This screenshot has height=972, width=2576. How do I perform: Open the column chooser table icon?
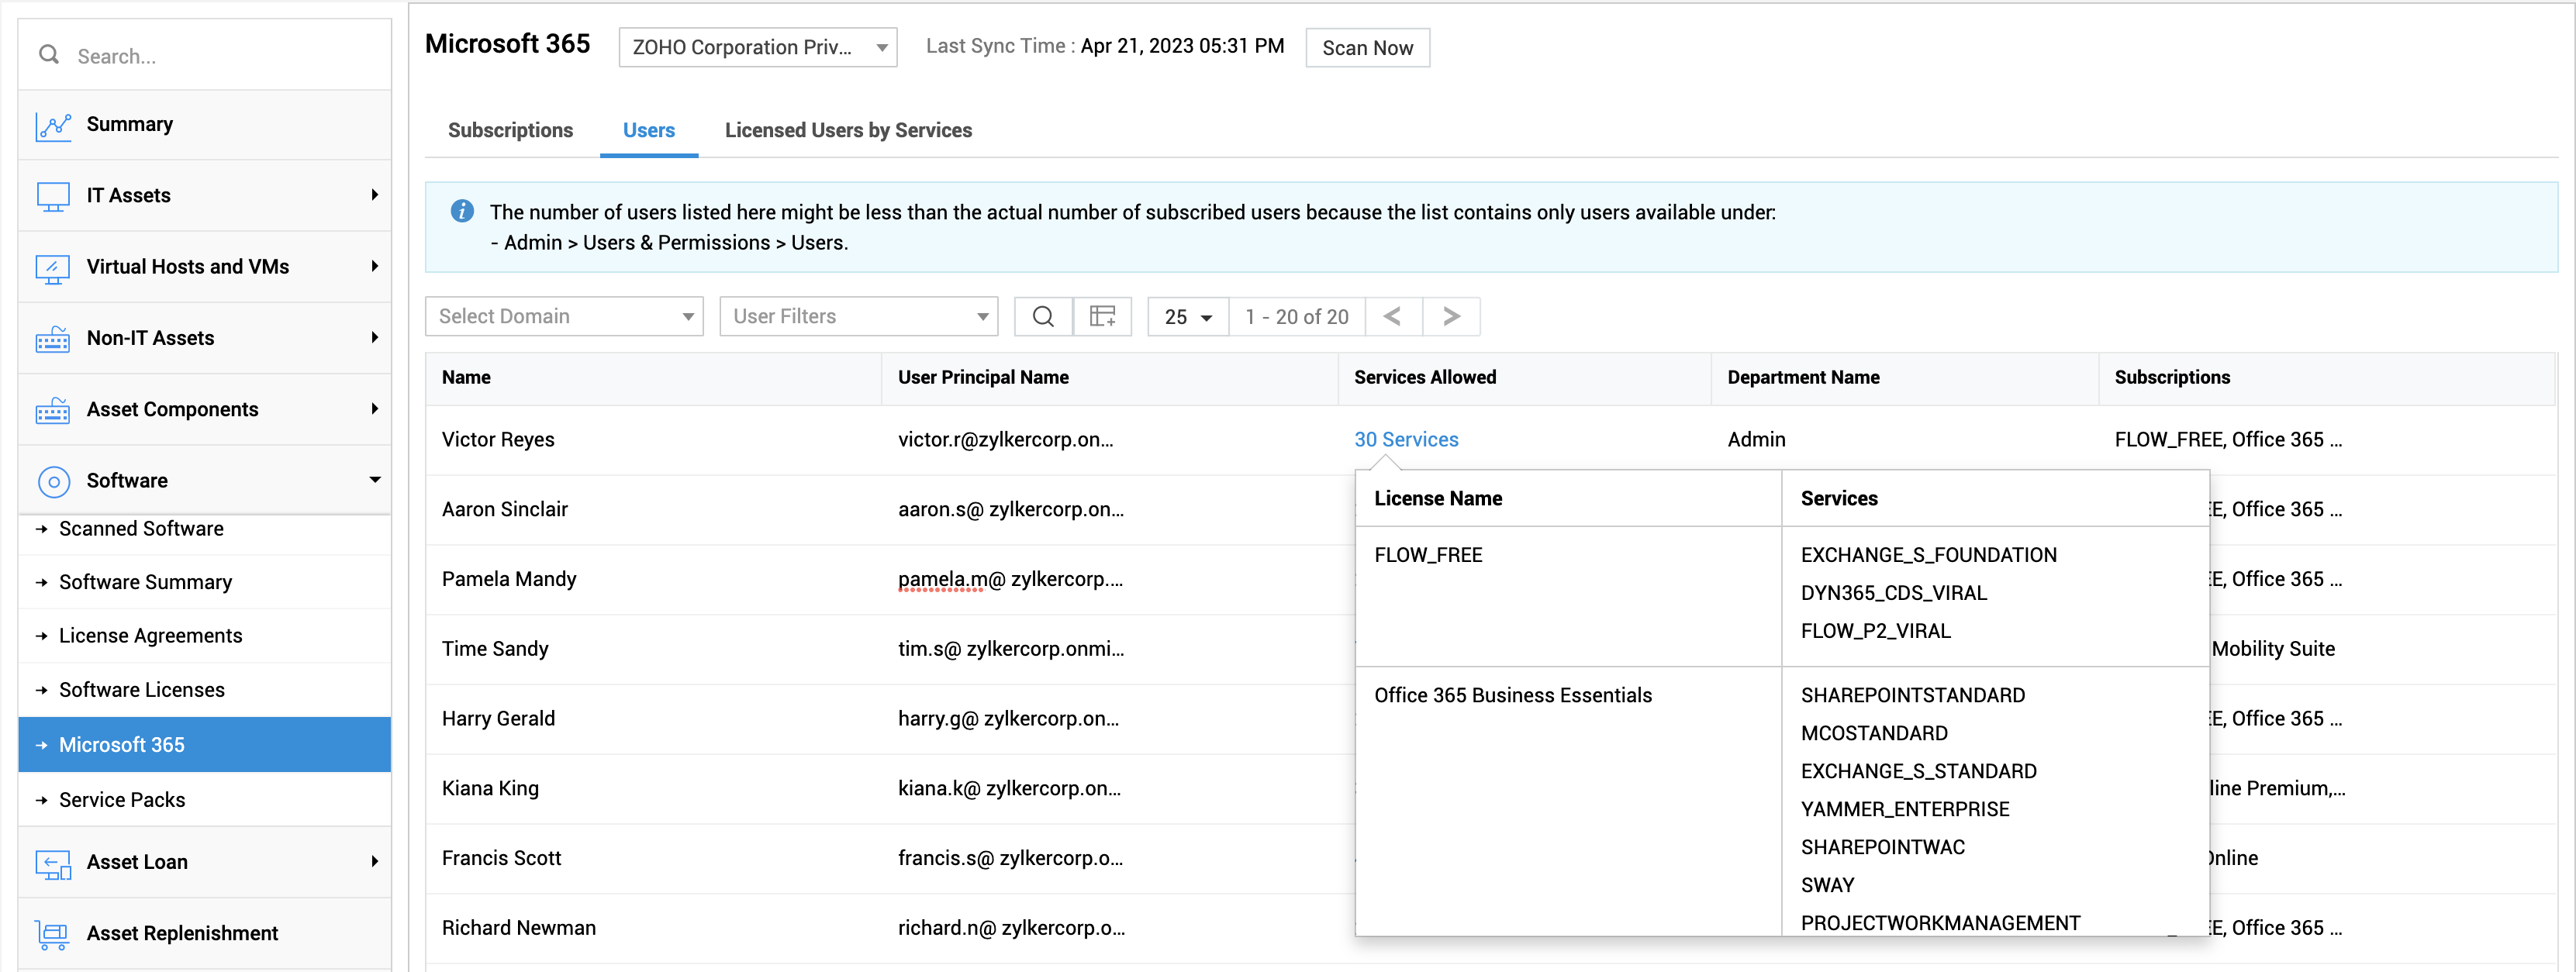(1102, 317)
